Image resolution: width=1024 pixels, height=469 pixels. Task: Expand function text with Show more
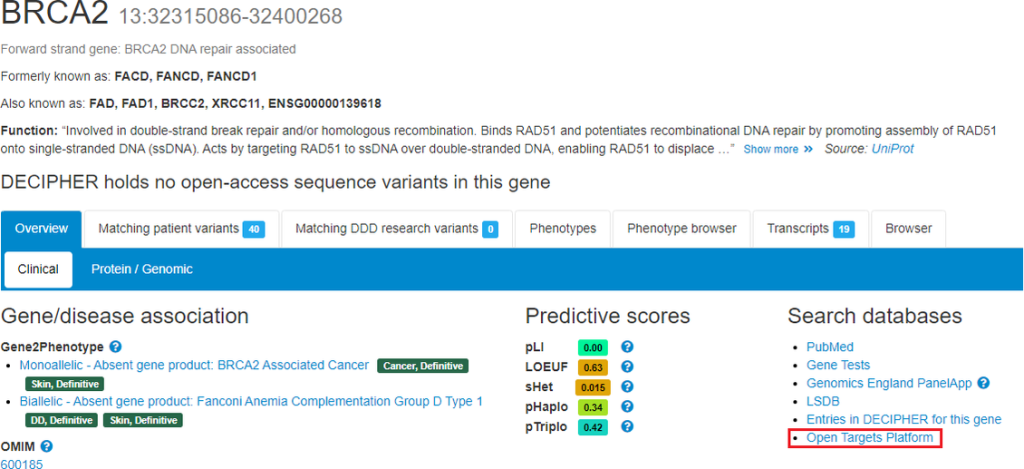coord(778,149)
